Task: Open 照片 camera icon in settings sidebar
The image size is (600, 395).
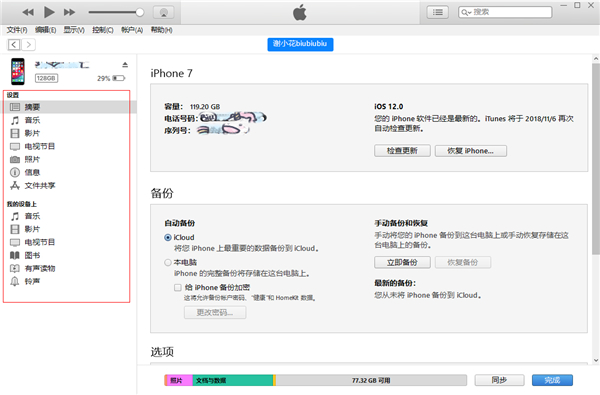Action: point(15,159)
